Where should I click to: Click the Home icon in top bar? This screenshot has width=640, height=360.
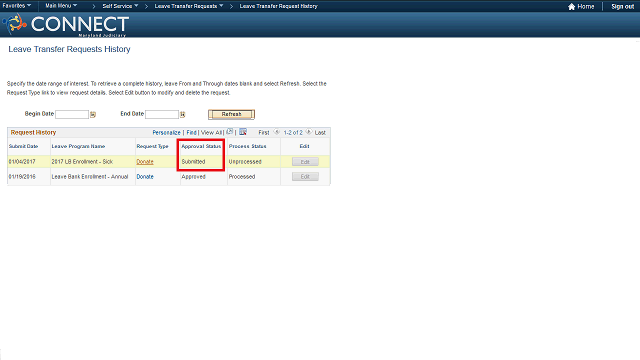tap(571, 7)
